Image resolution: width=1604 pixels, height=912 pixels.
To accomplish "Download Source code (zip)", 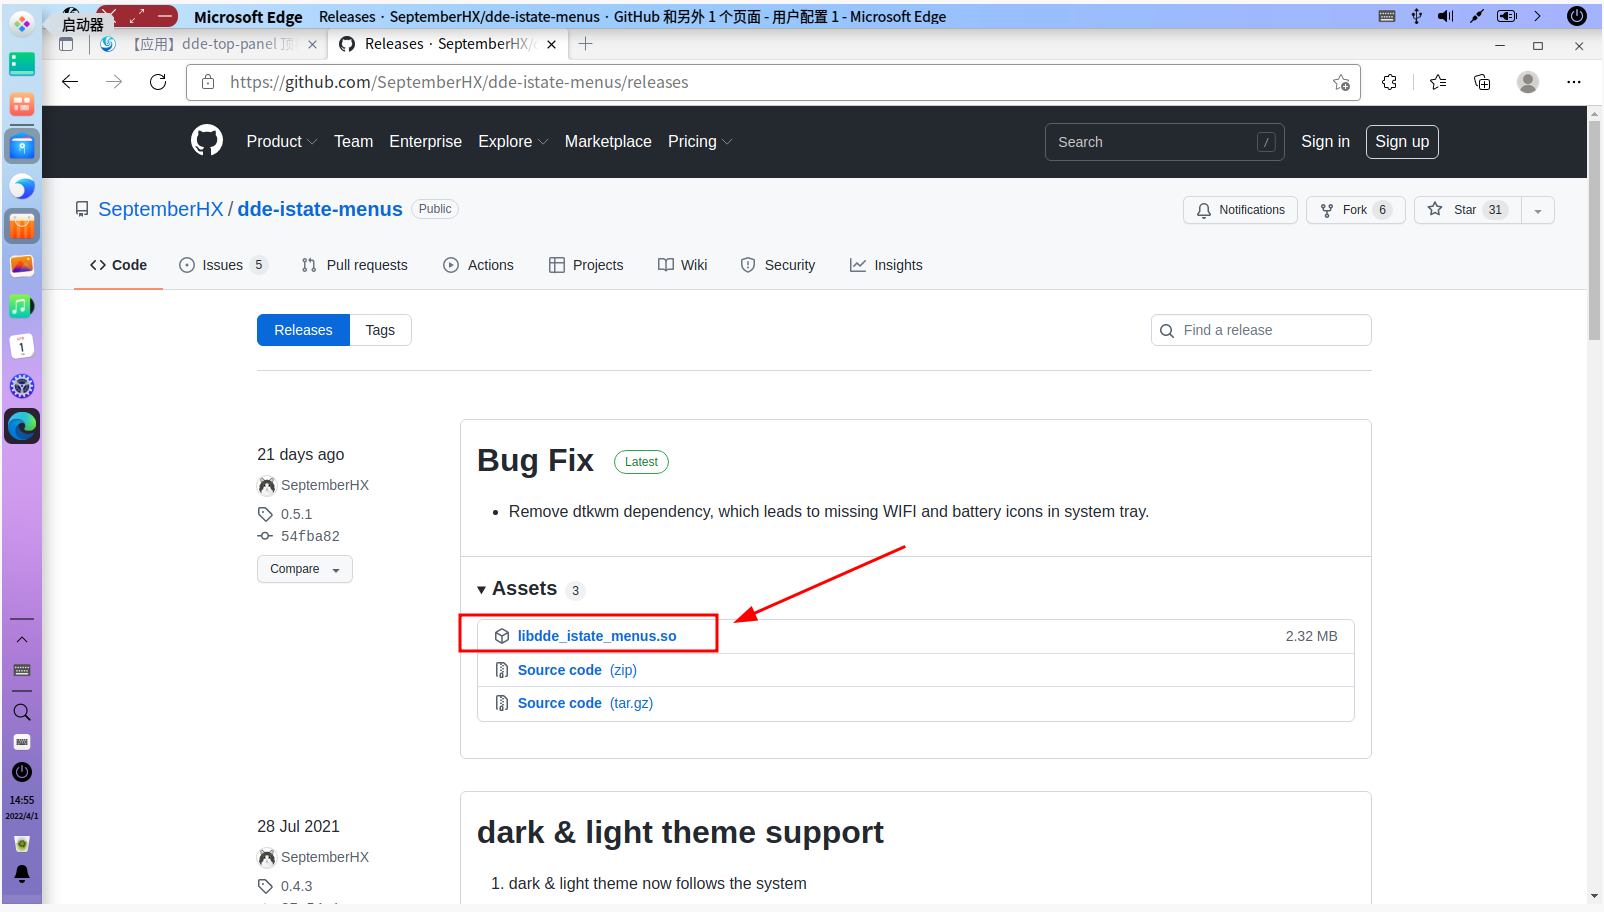I will (577, 670).
